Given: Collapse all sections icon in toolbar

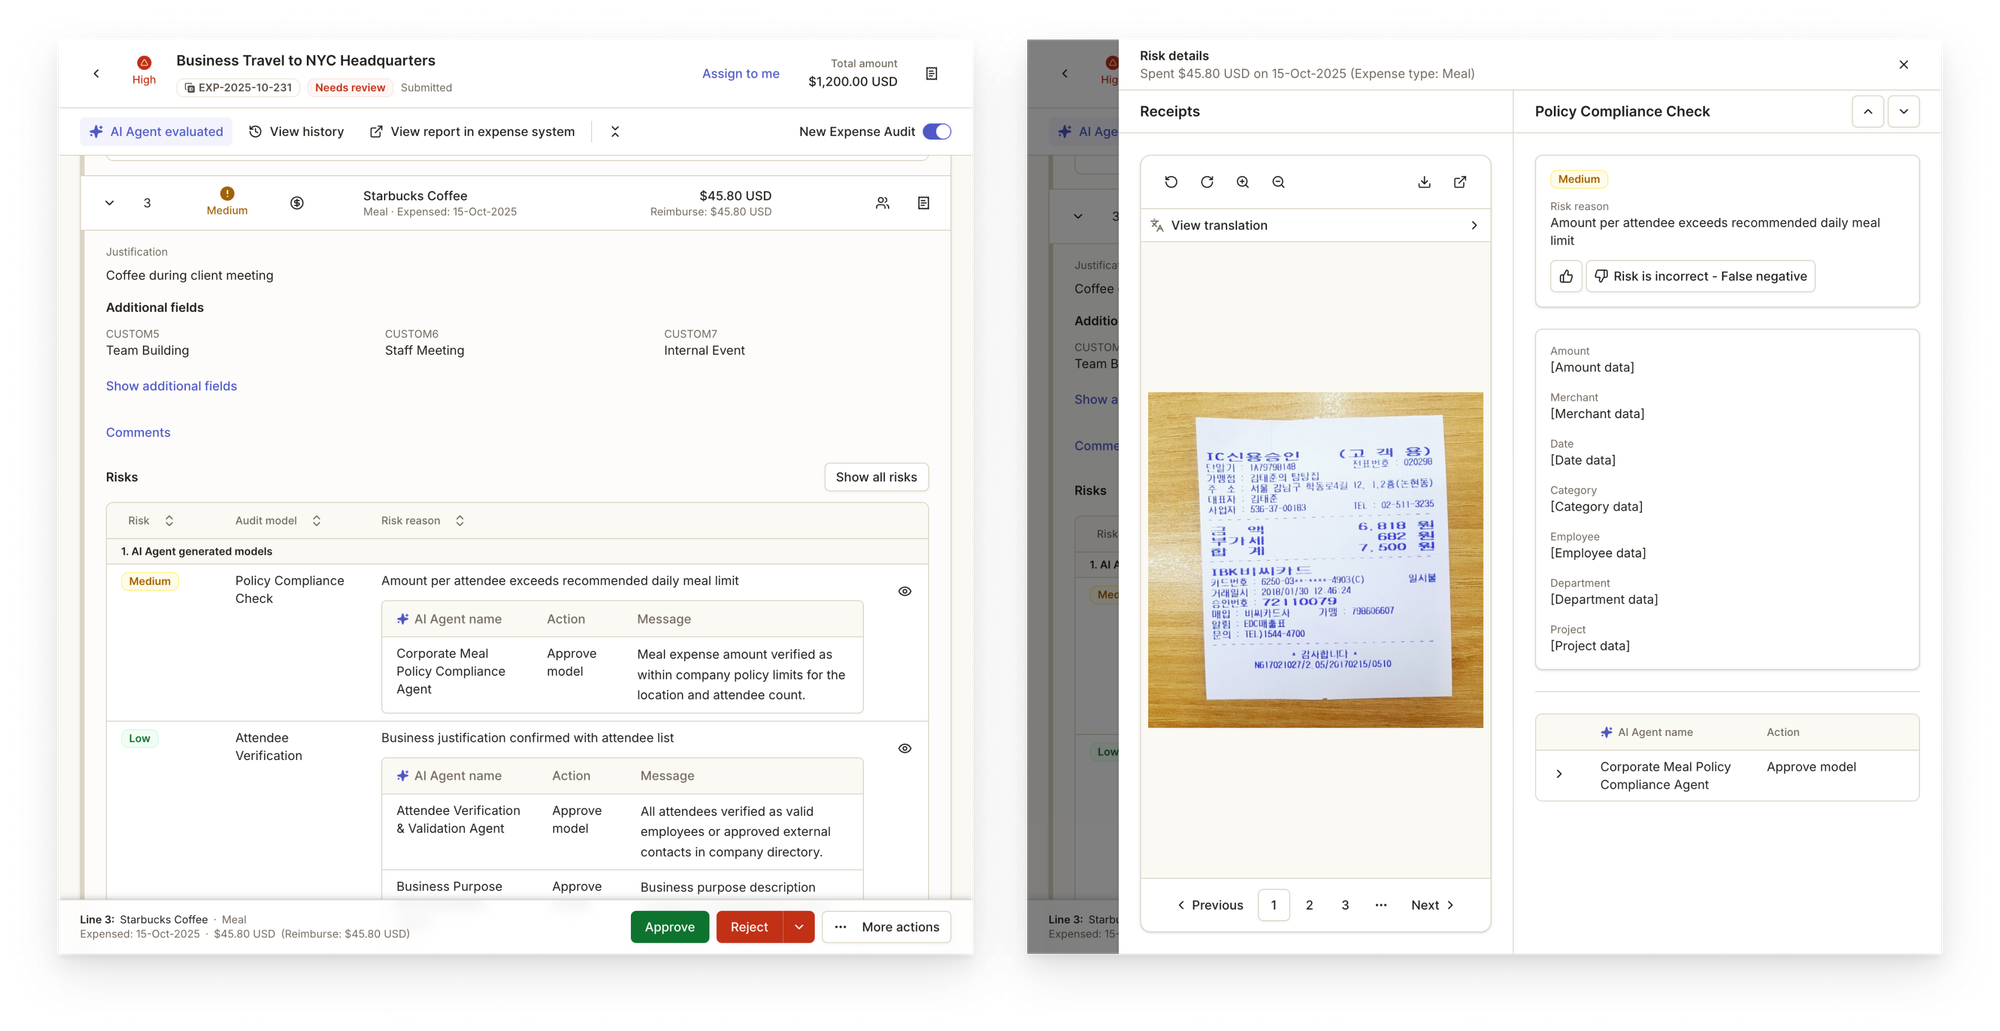Looking at the screenshot, I should [x=615, y=132].
